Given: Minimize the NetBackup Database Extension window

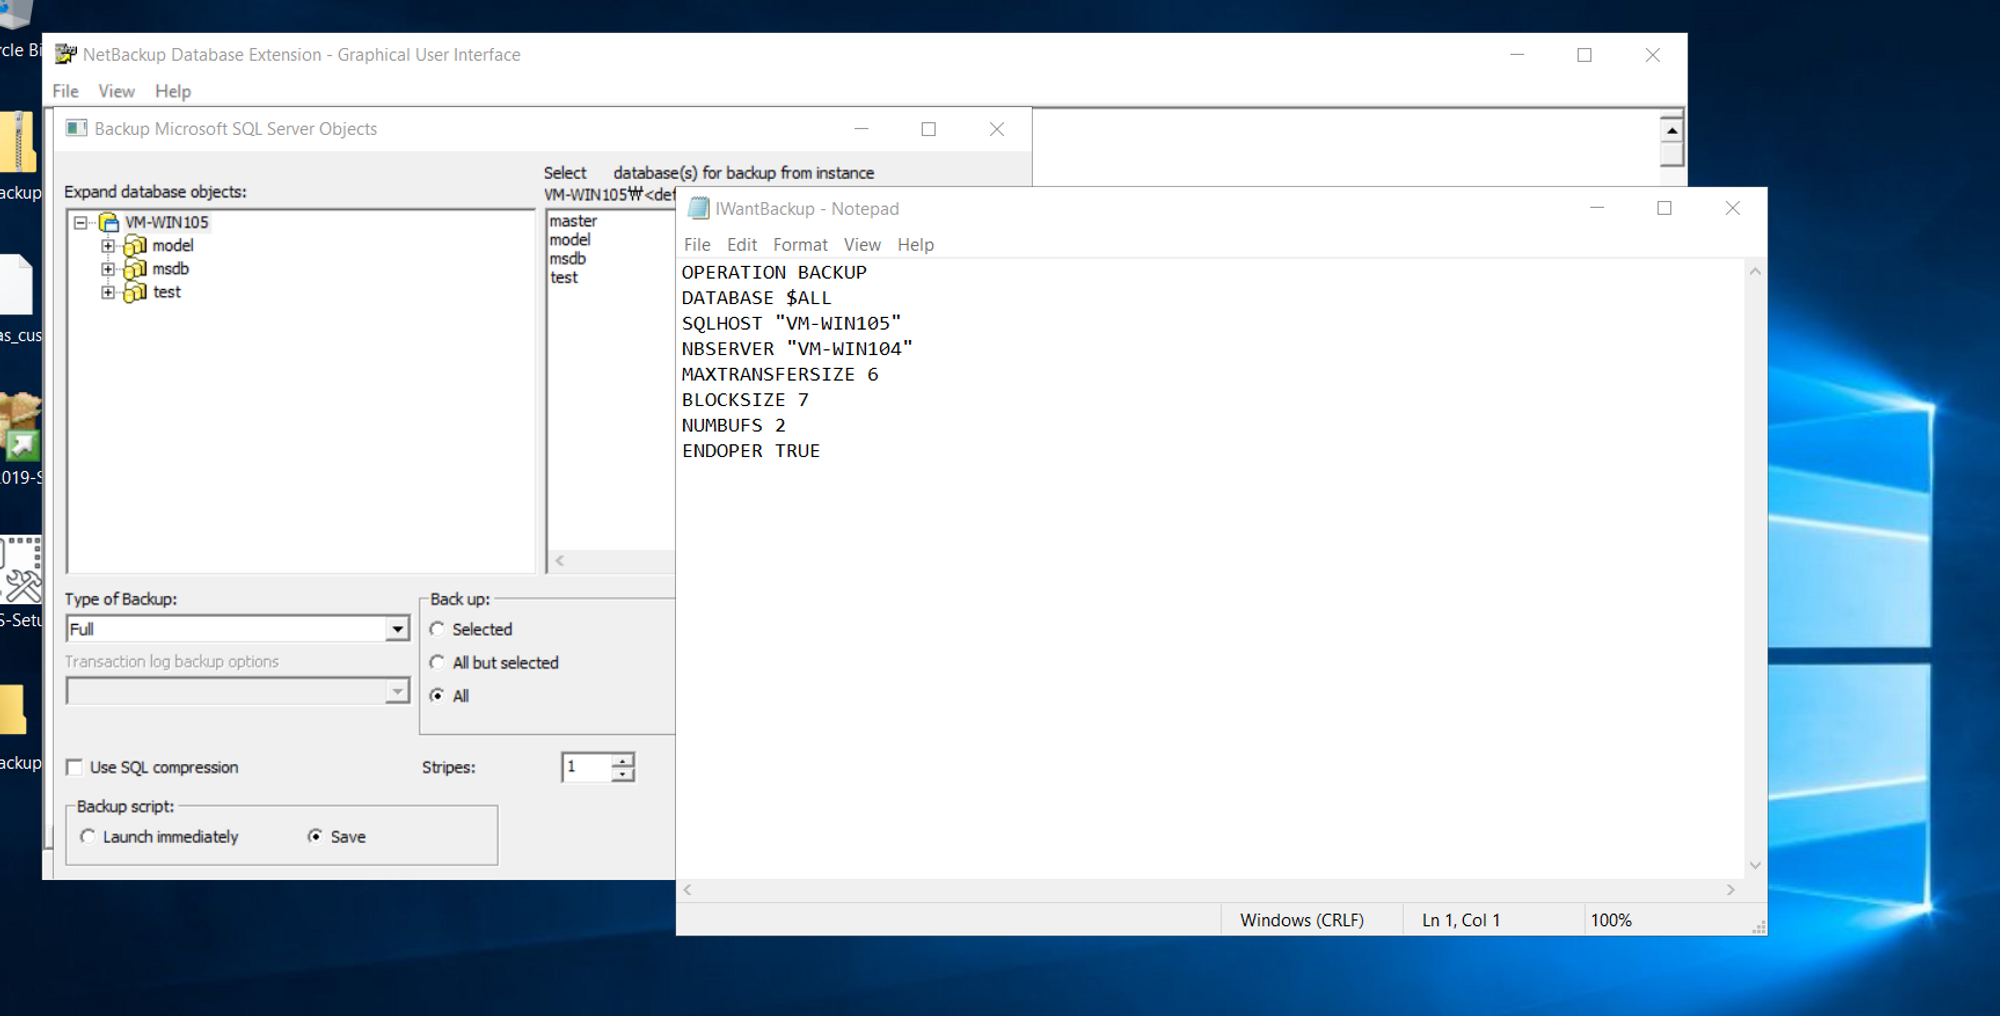Looking at the screenshot, I should point(1517,55).
